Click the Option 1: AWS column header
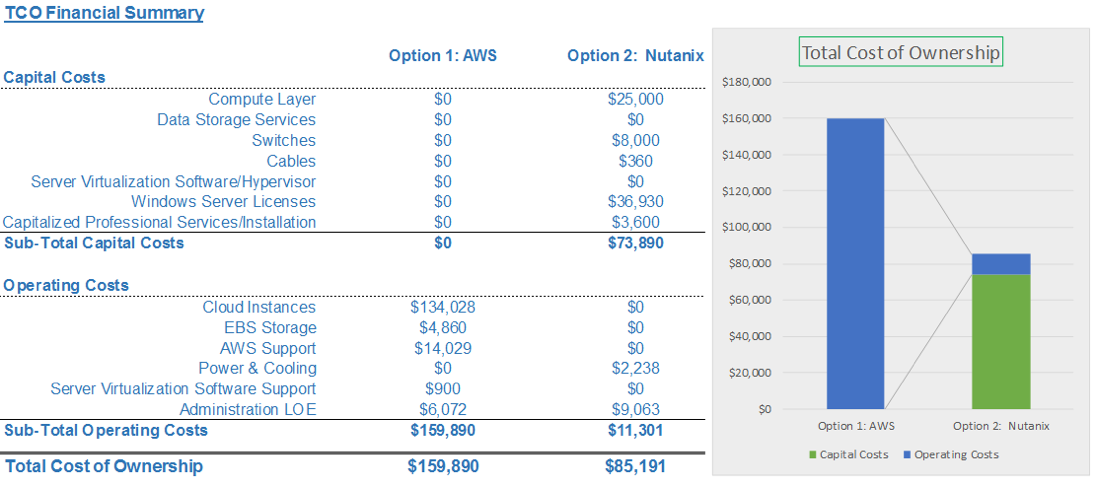The width and height of the screenshot is (1097, 488). (443, 56)
